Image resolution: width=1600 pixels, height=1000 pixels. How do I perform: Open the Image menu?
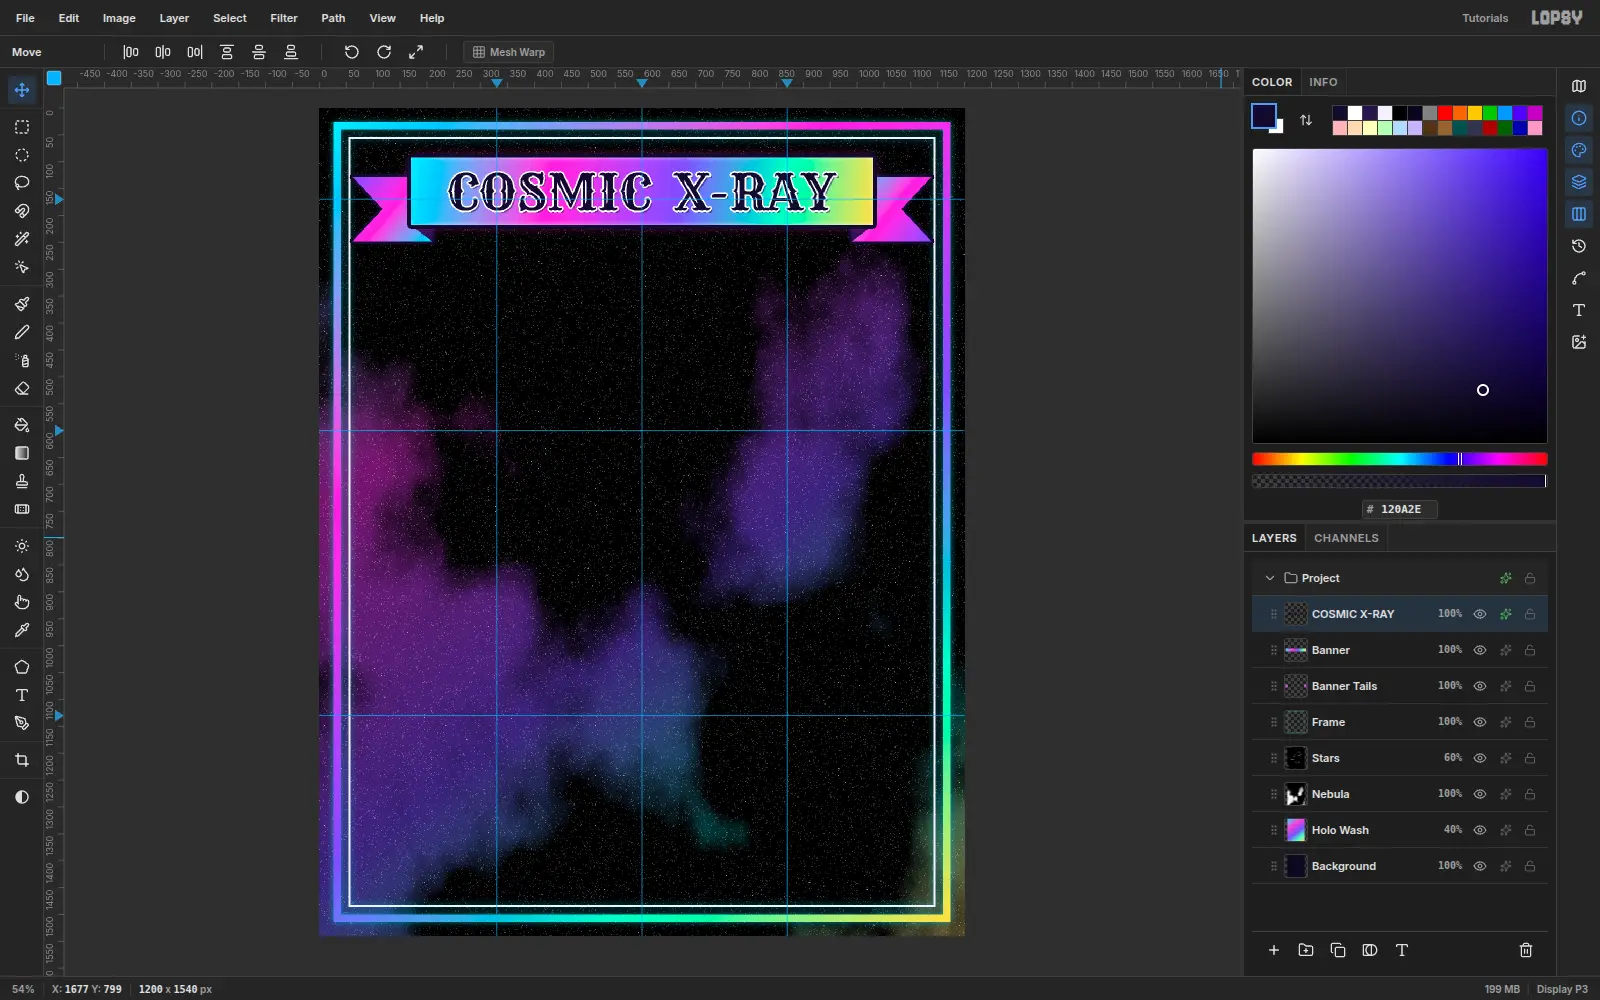point(119,18)
